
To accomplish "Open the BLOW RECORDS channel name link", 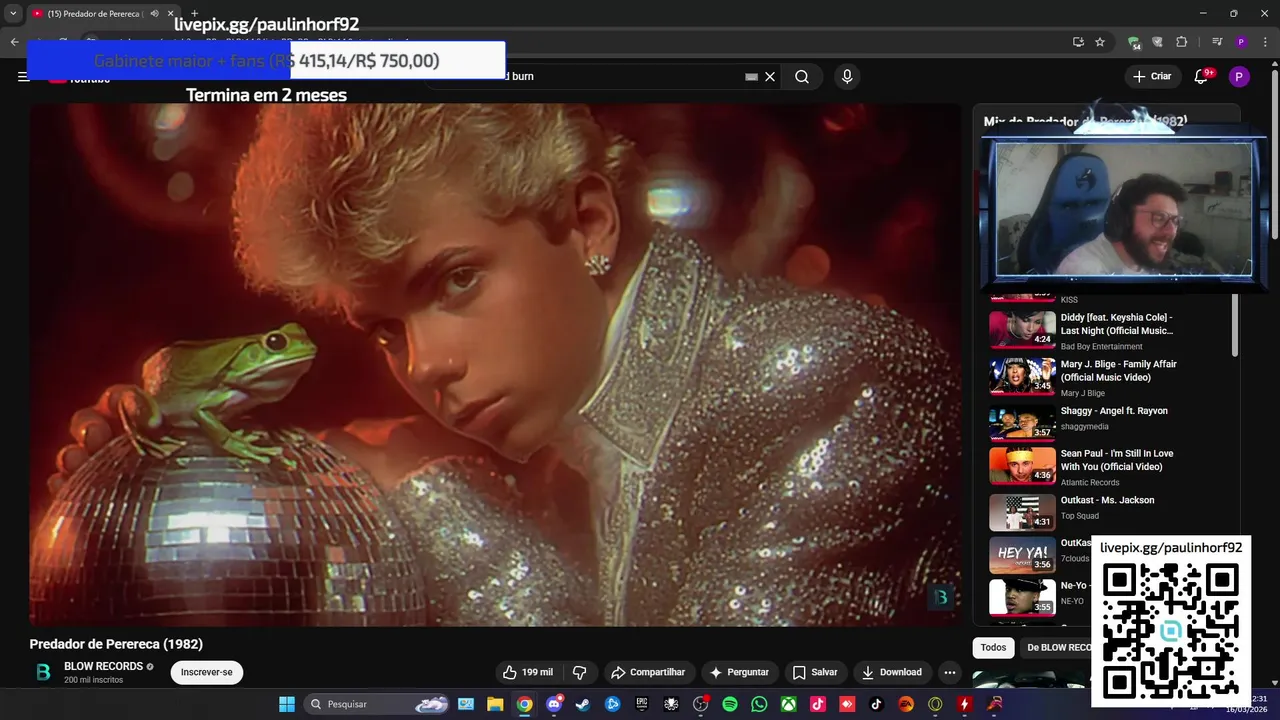I will 104,666.
